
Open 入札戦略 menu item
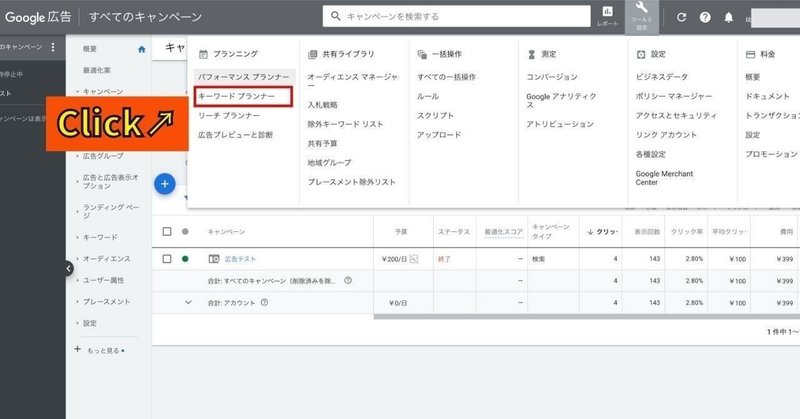click(322, 105)
